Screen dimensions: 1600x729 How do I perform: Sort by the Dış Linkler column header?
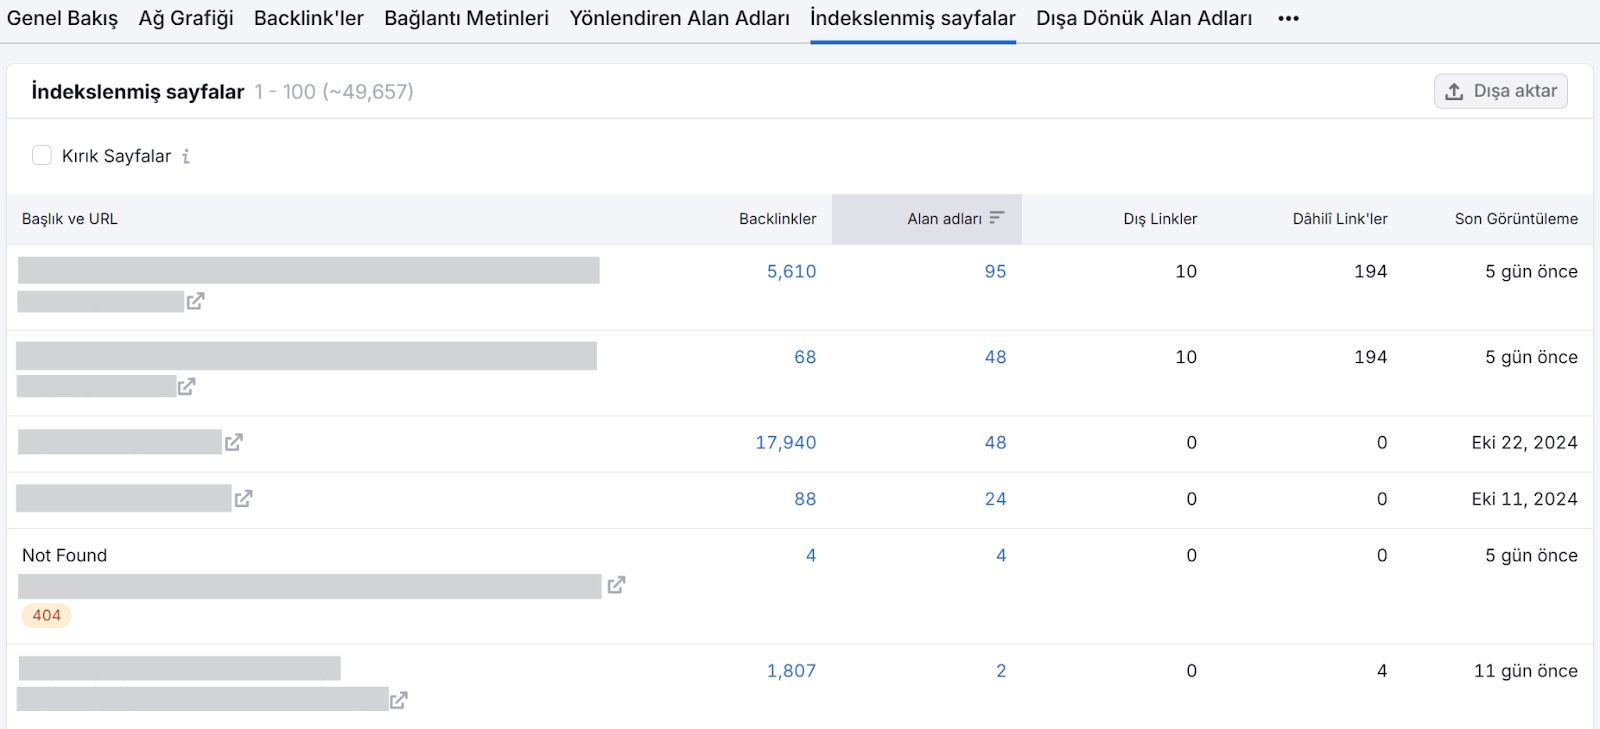pyautogui.click(x=1160, y=219)
